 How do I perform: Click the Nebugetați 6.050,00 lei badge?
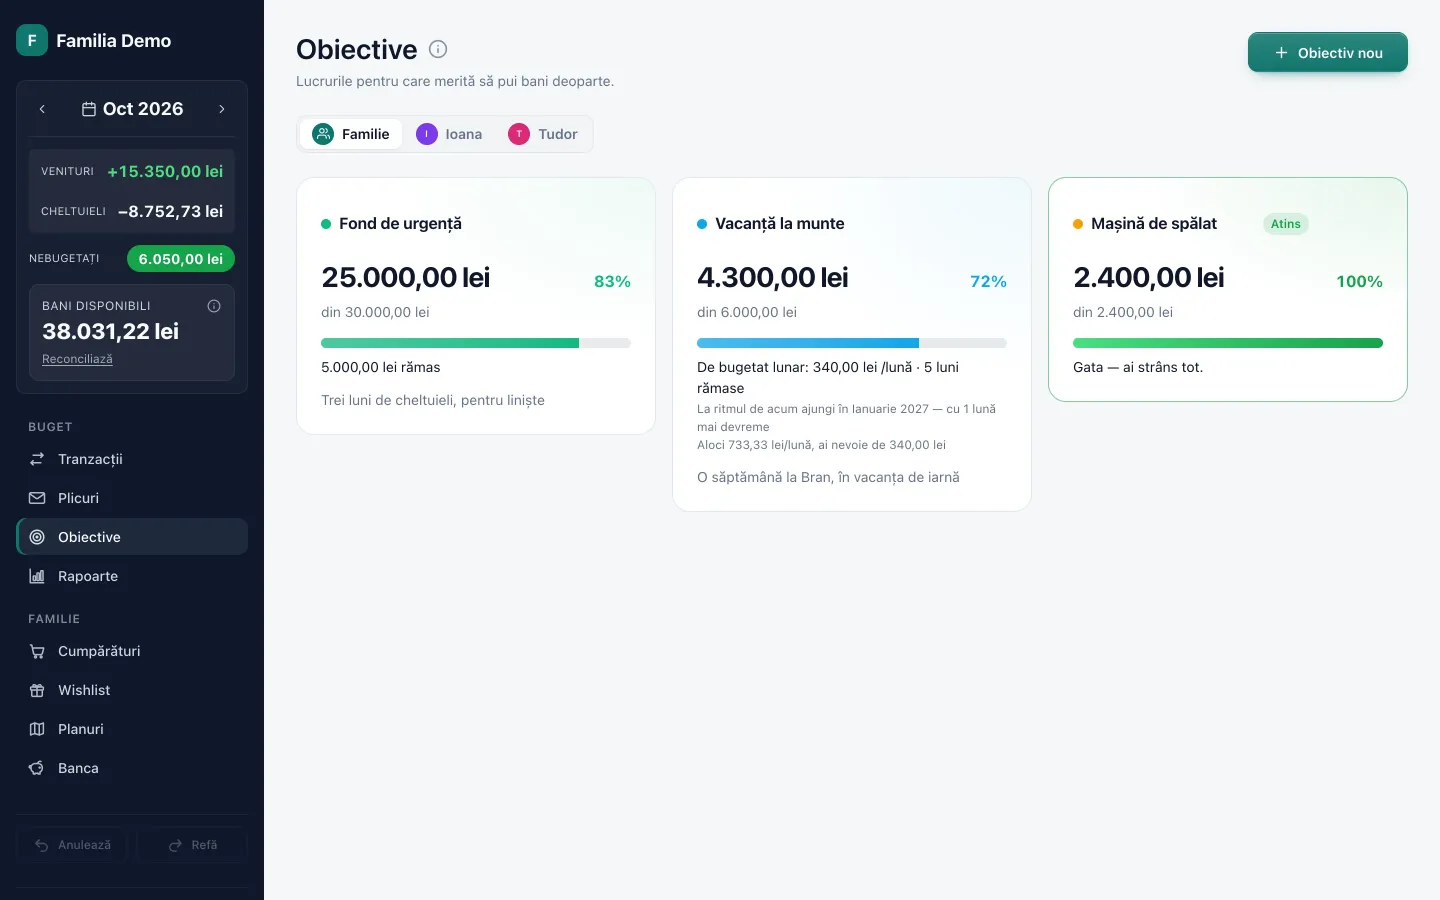tap(181, 259)
